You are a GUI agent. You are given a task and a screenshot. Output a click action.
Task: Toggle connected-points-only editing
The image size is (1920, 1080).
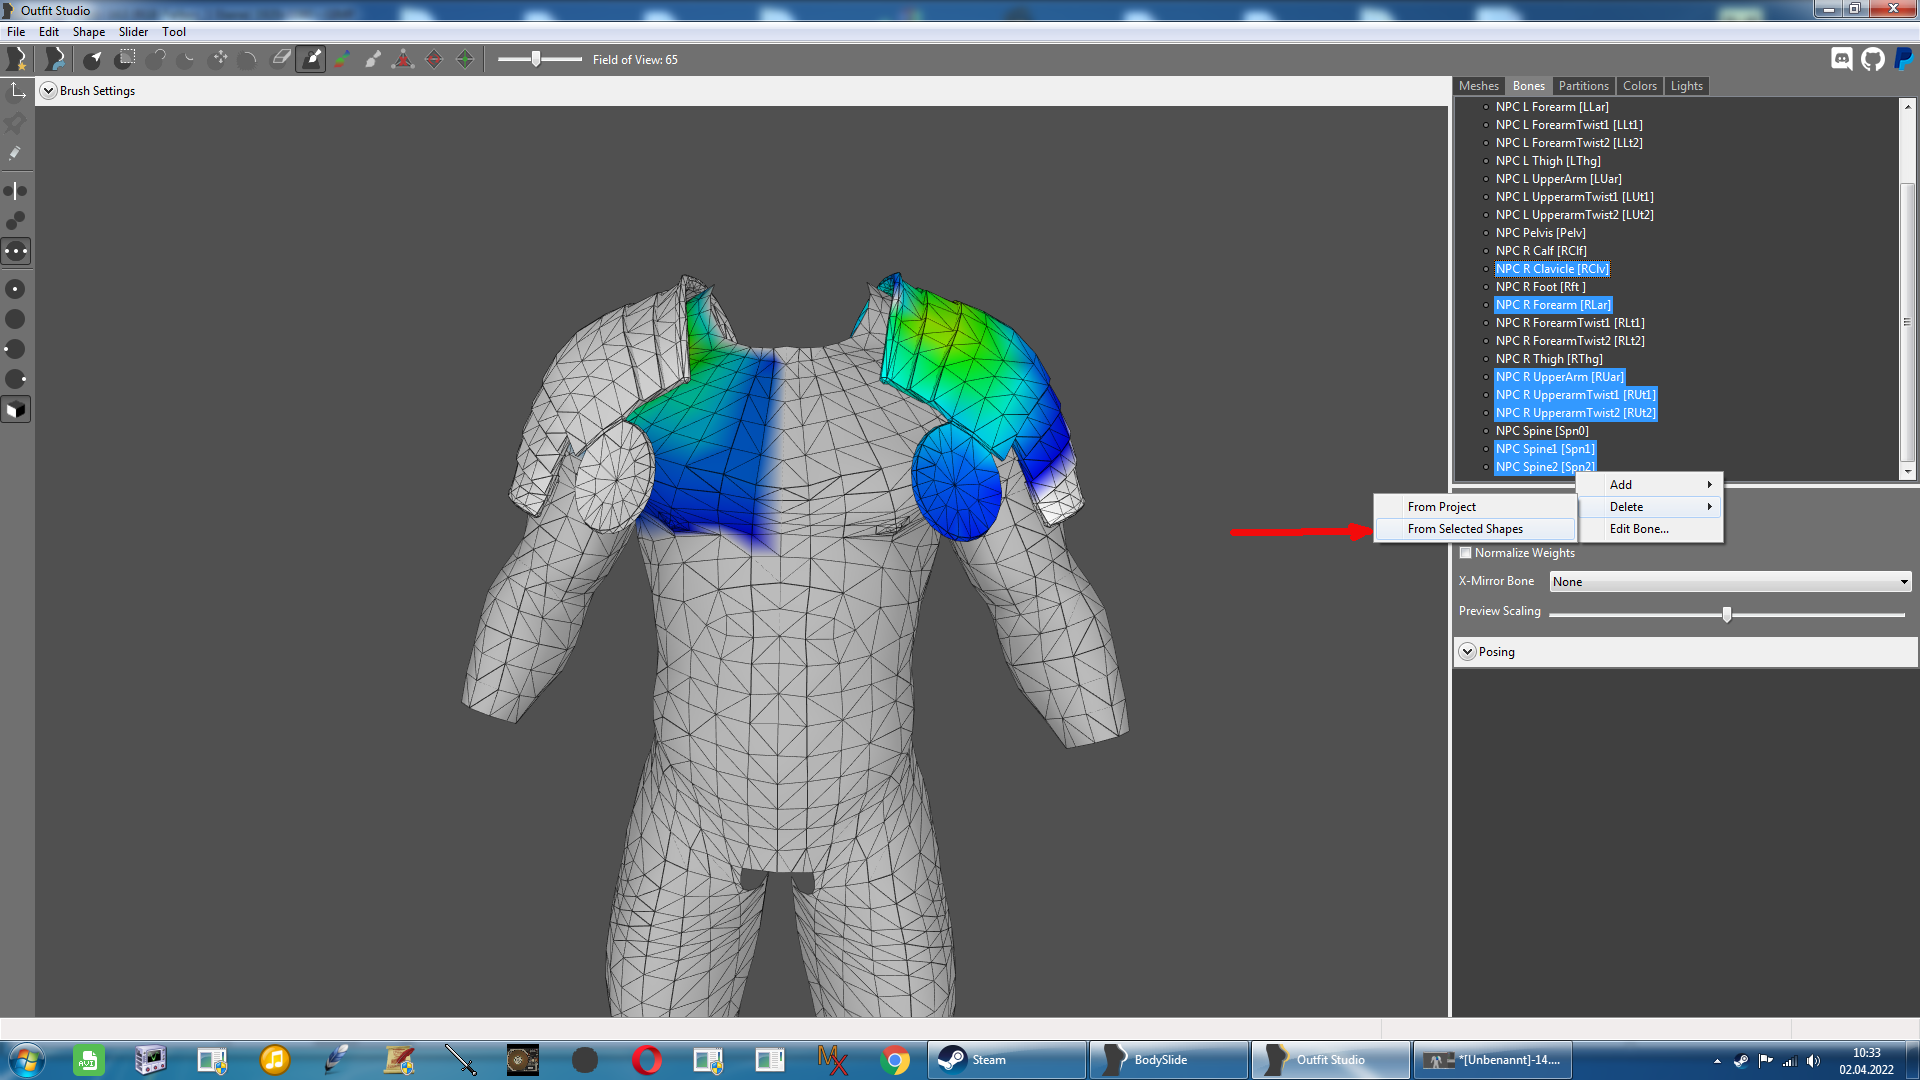16,220
